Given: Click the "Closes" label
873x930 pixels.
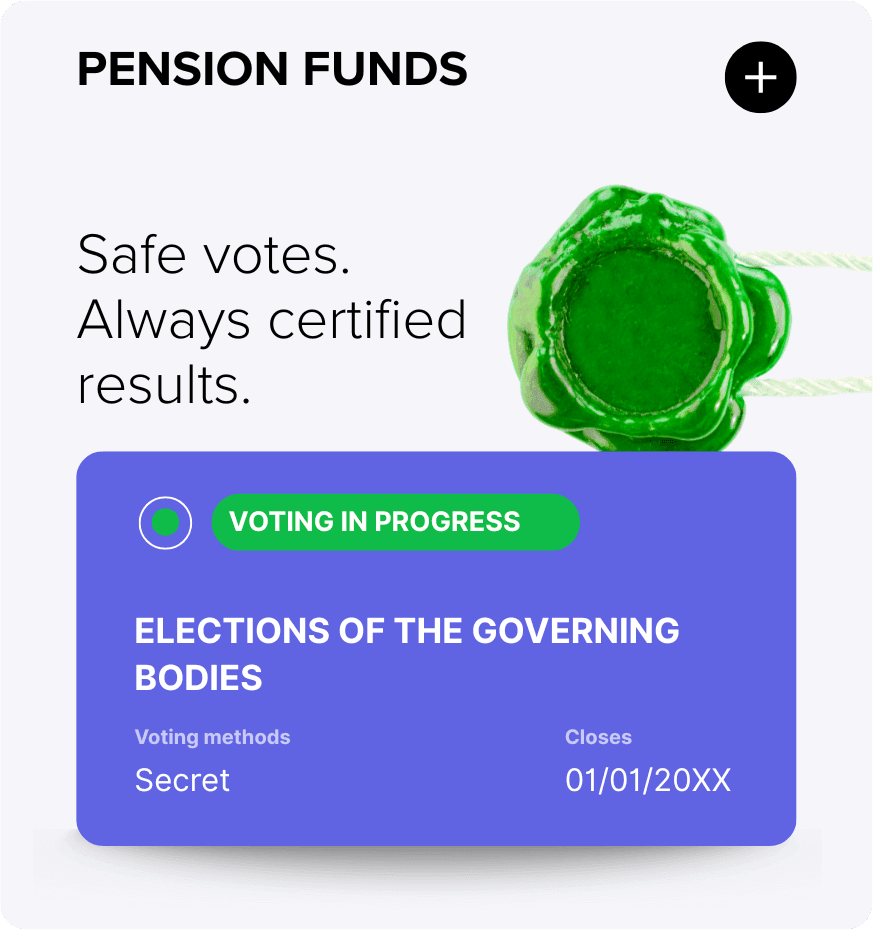Looking at the screenshot, I should click(x=598, y=737).
